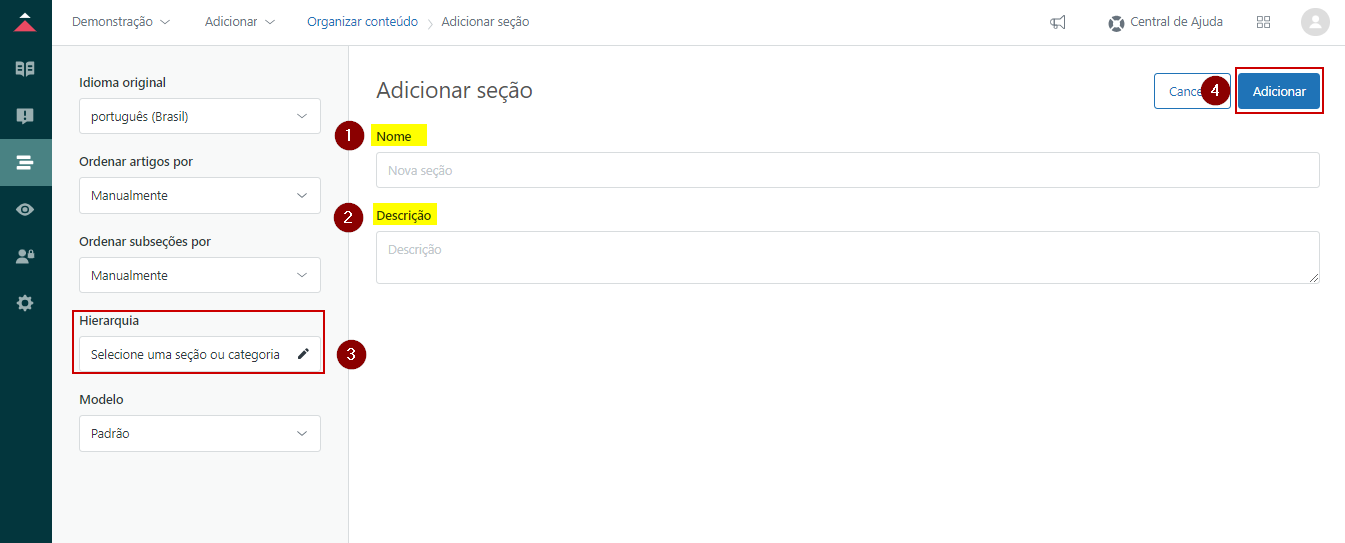Select the organize content sidebar icon
Screen dimensions: 1345x543
click(x=26, y=162)
